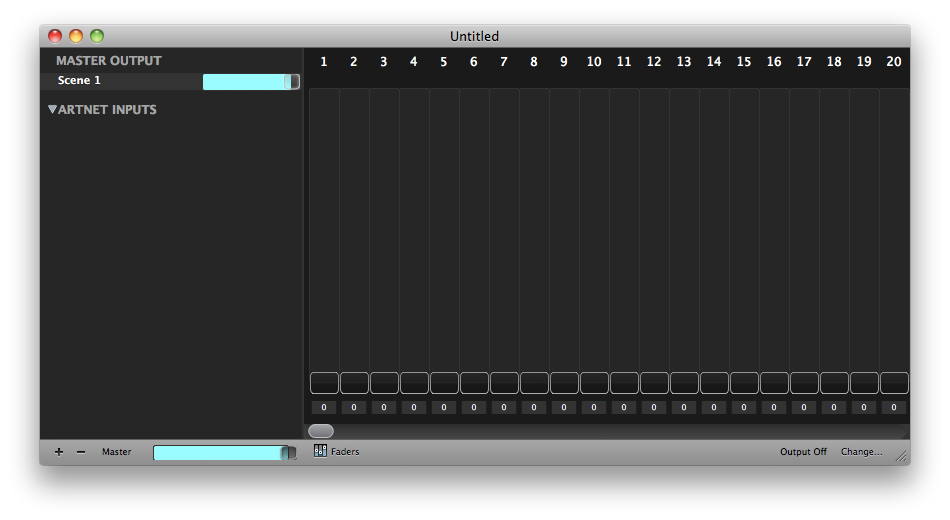The image size is (950, 520).
Task: Click the MASTER OUTPUT section header
Action: point(108,61)
